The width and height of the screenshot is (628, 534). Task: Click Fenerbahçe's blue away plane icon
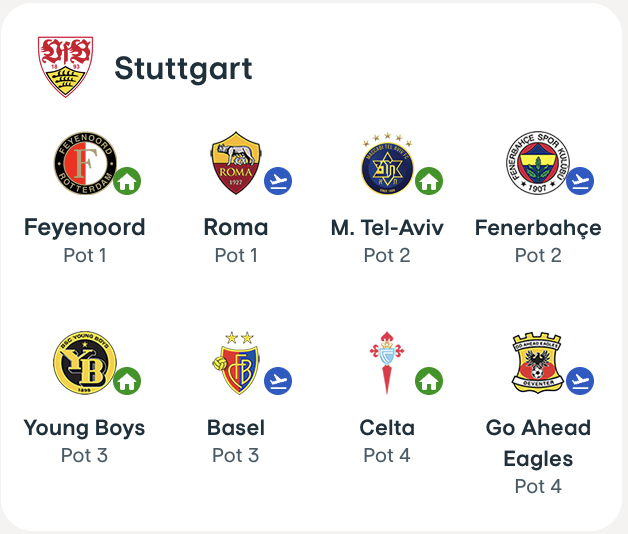pos(580,181)
